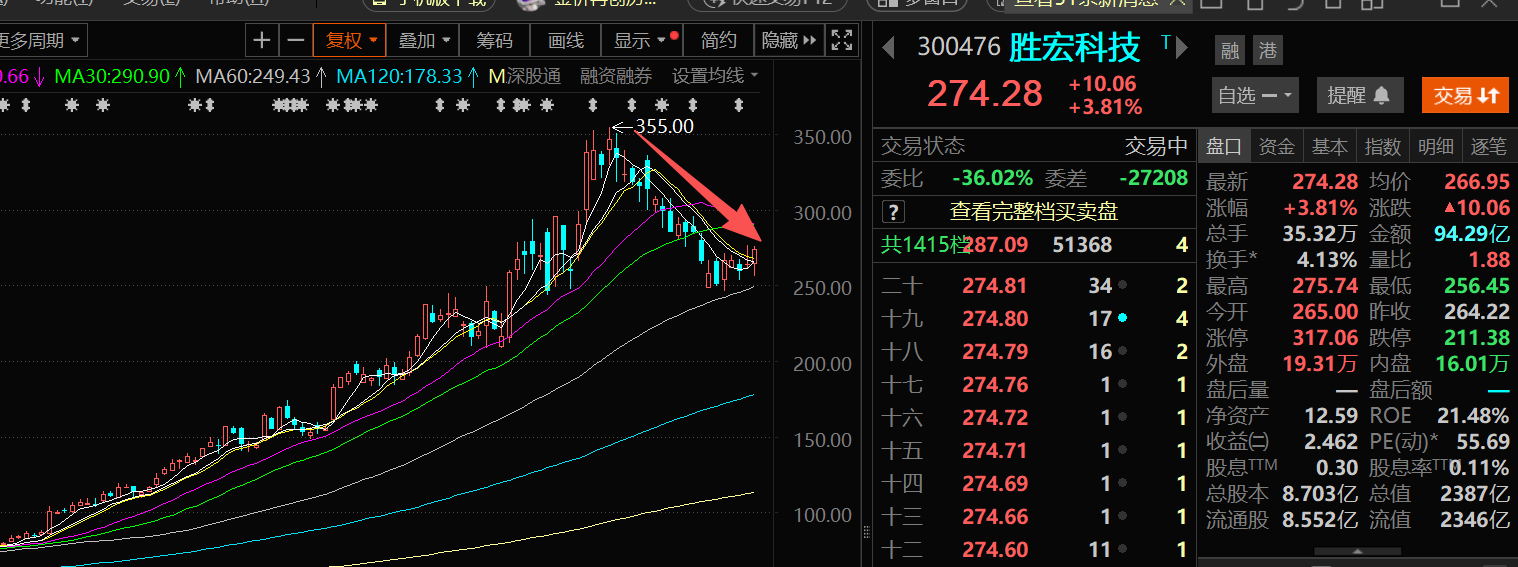Click the 委比 value -36.02%
Viewport: 1518px width, 567px height.
click(x=992, y=178)
